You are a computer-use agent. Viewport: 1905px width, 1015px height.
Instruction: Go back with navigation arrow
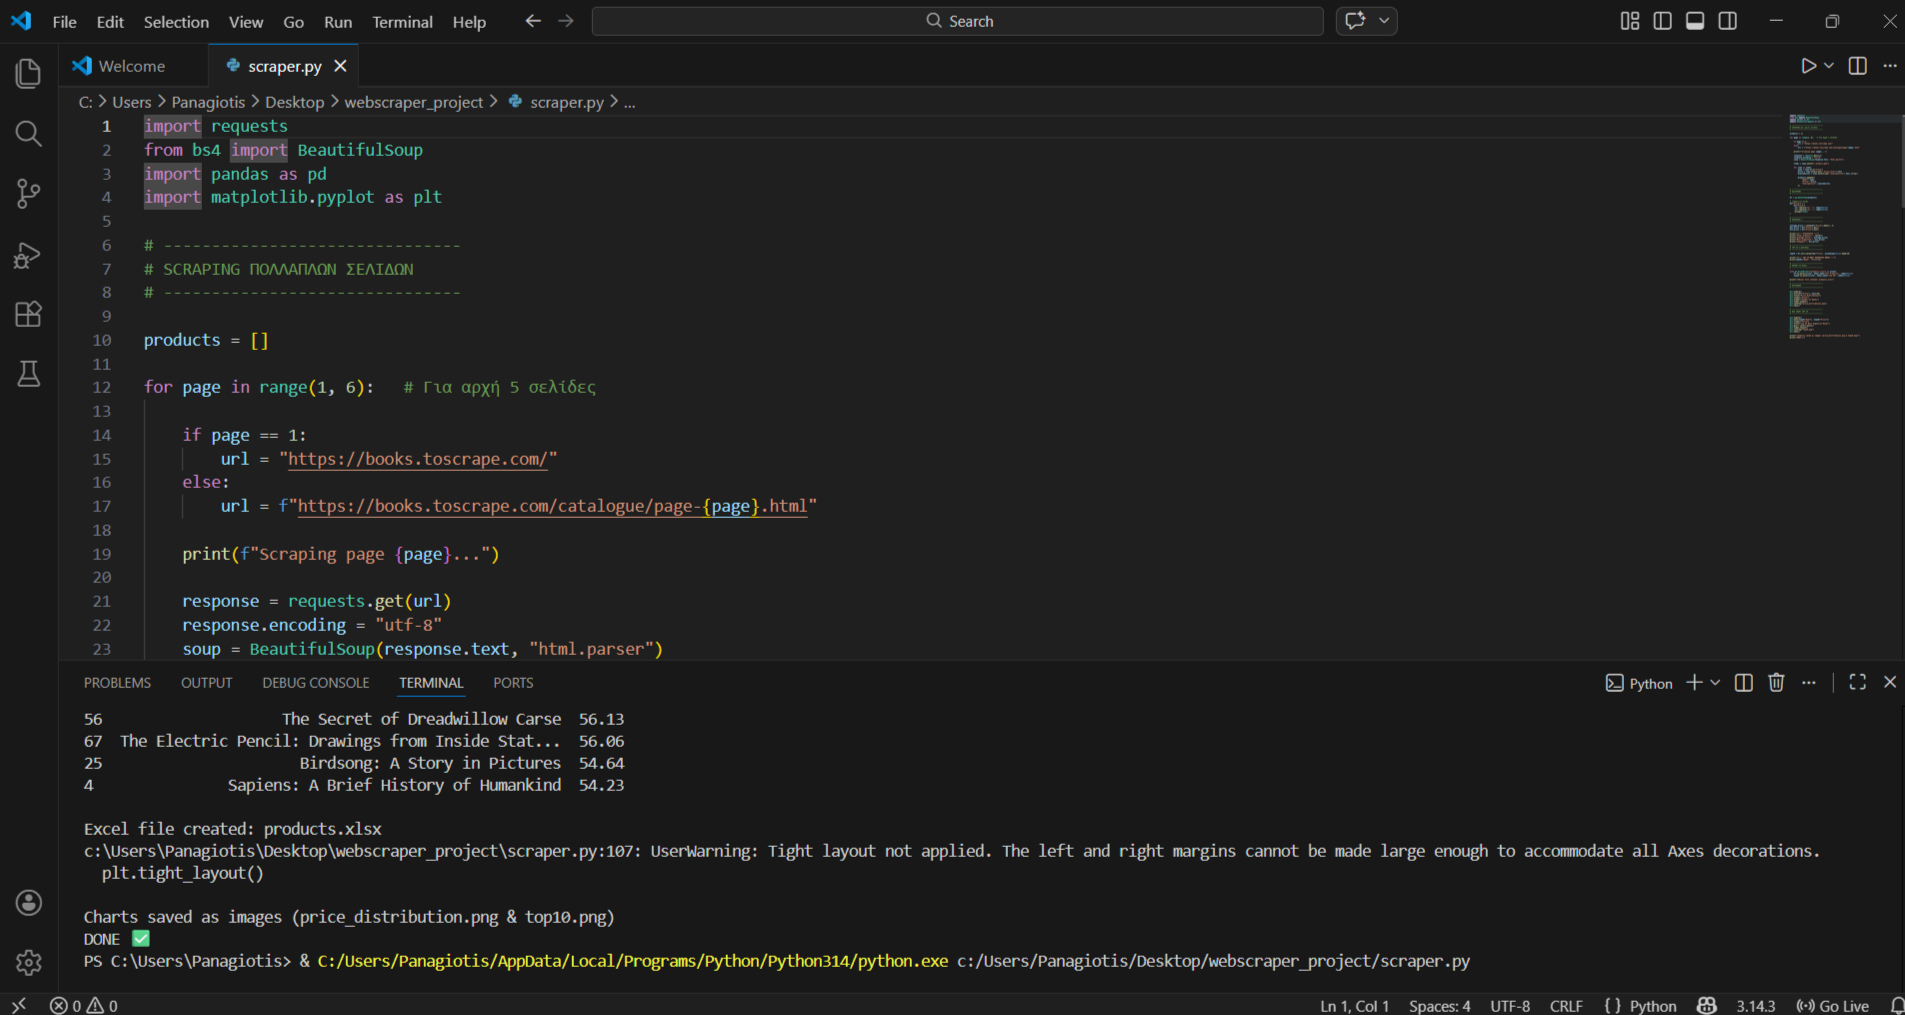pyautogui.click(x=533, y=21)
